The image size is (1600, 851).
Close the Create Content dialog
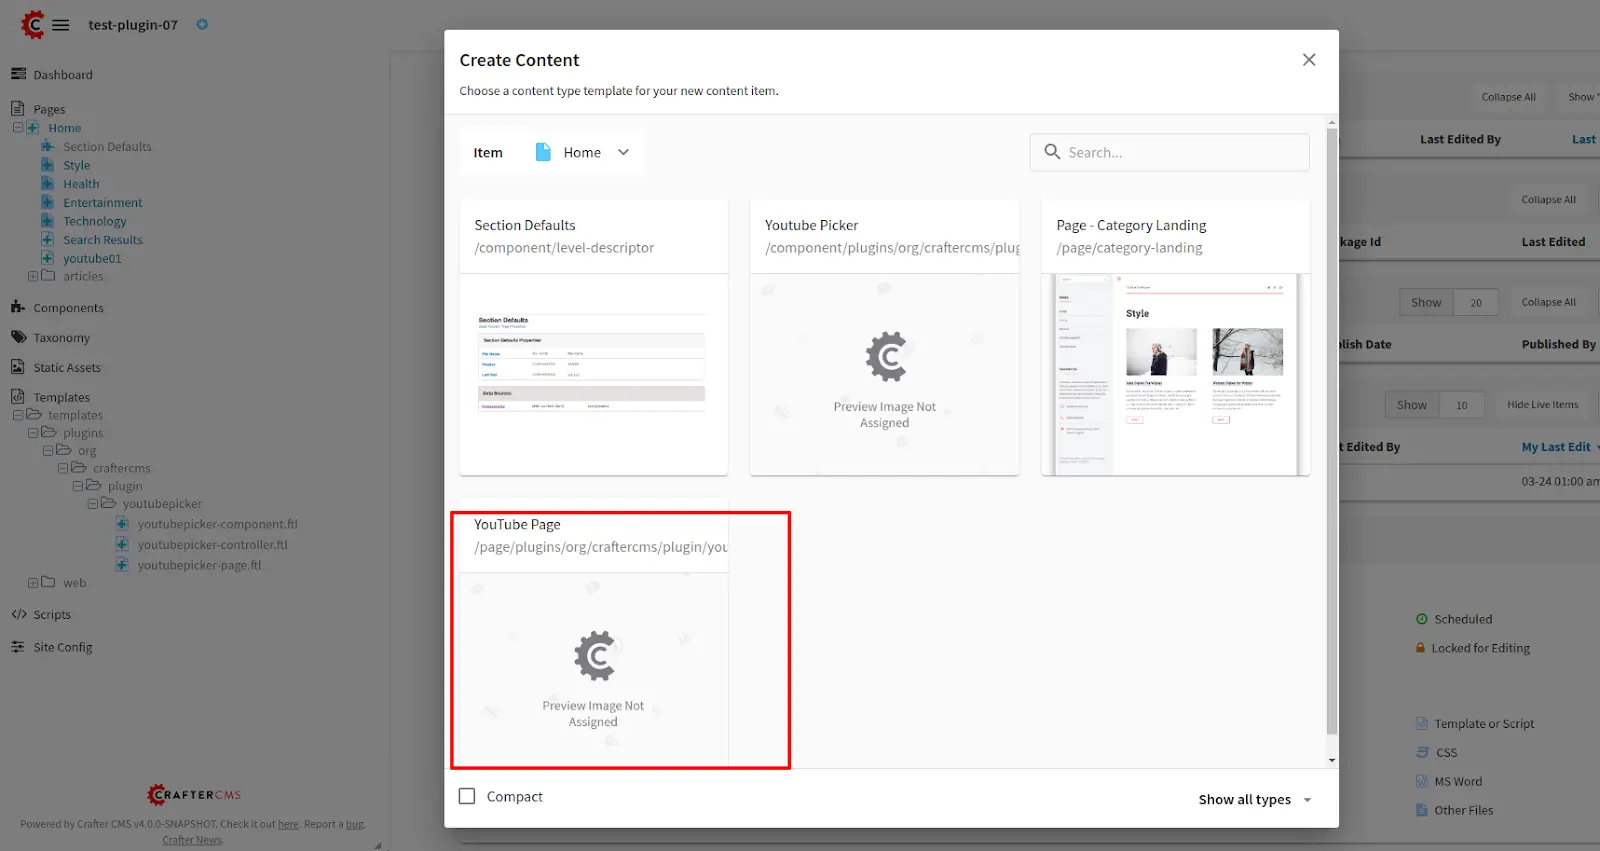1308,60
